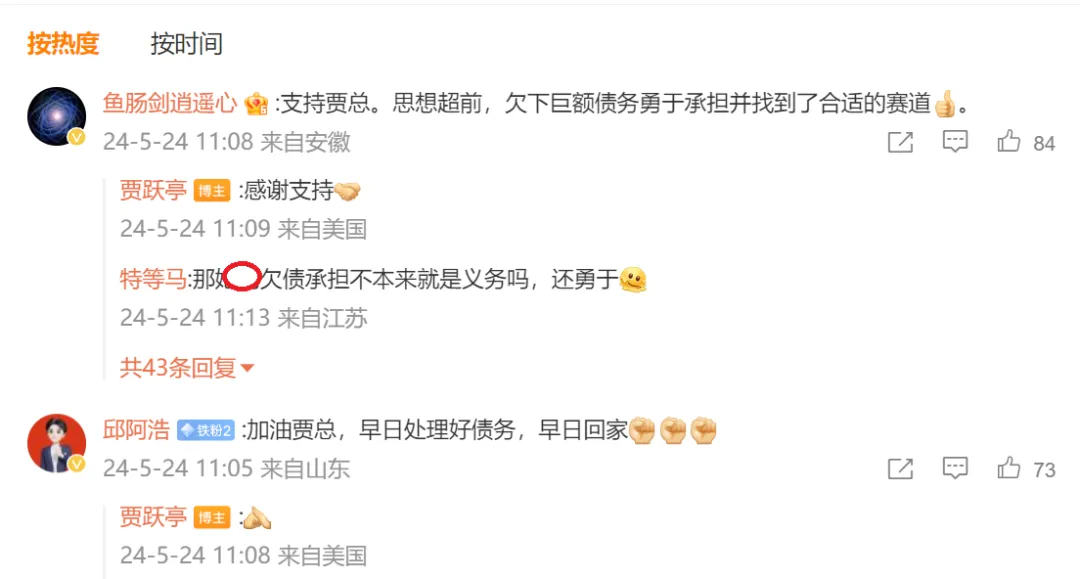Click the dropdown arrow after 共43条回复
The height and width of the screenshot is (579, 1080).
tap(247, 368)
